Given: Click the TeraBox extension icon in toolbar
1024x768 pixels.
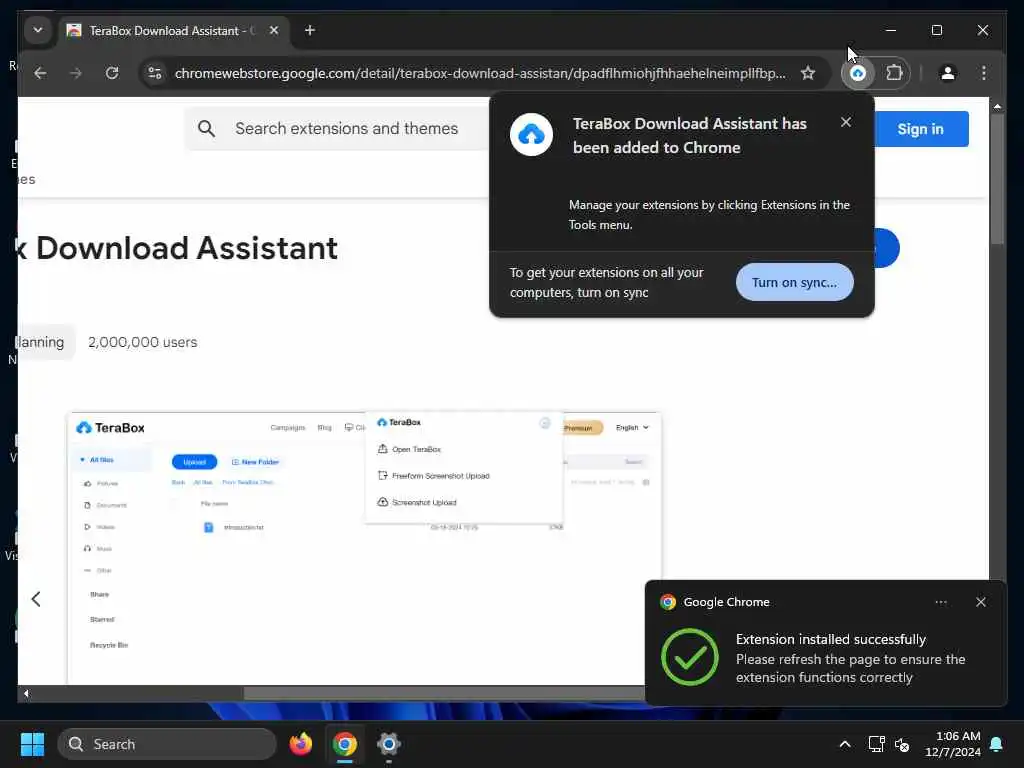Looking at the screenshot, I should [858, 73].
